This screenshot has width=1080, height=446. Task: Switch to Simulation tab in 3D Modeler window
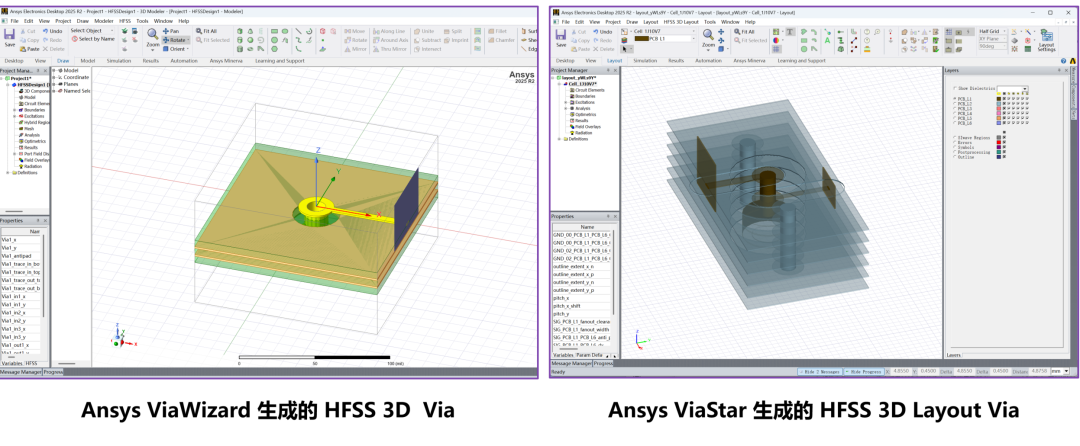[118, 61]
